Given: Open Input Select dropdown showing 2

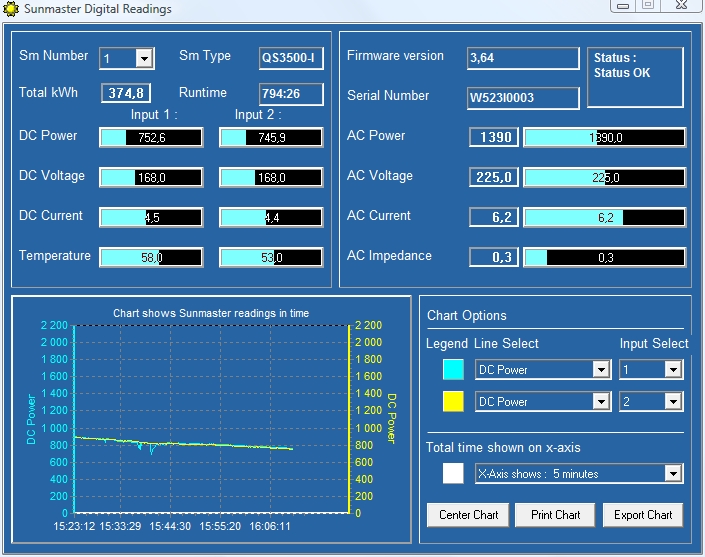Looking at the screenshot, I should click(x=673, y=401).
